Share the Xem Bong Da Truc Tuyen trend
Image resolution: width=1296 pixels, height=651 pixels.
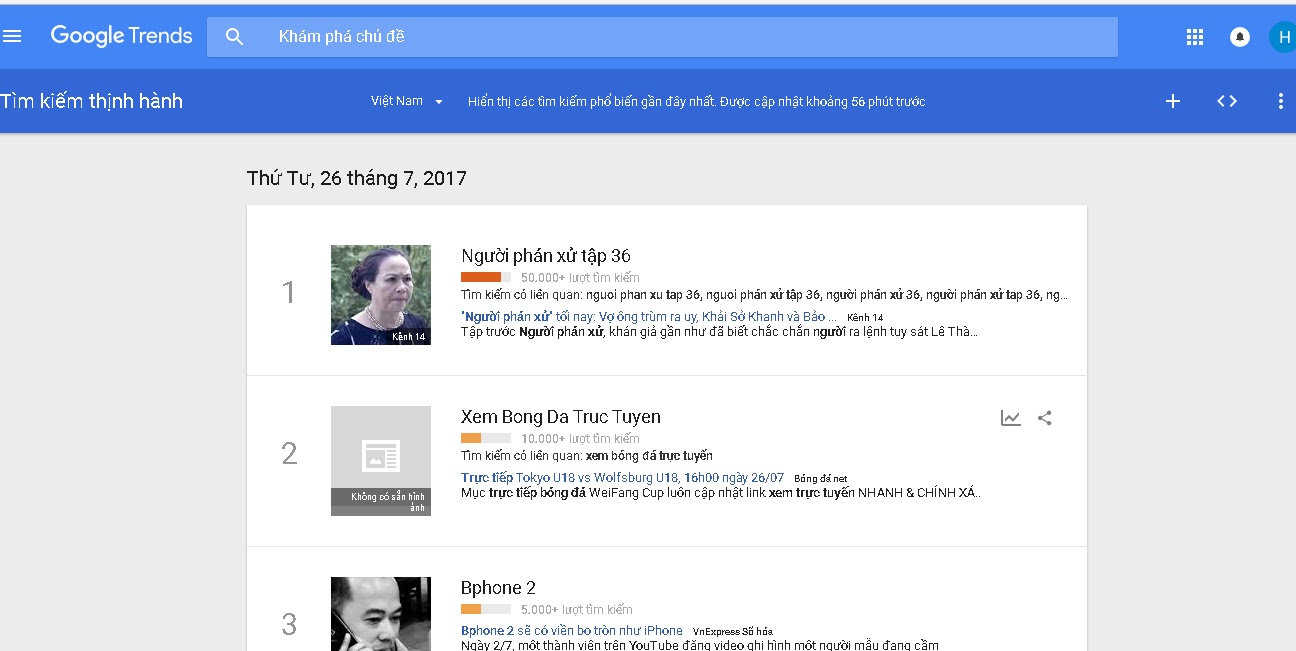1045,418
